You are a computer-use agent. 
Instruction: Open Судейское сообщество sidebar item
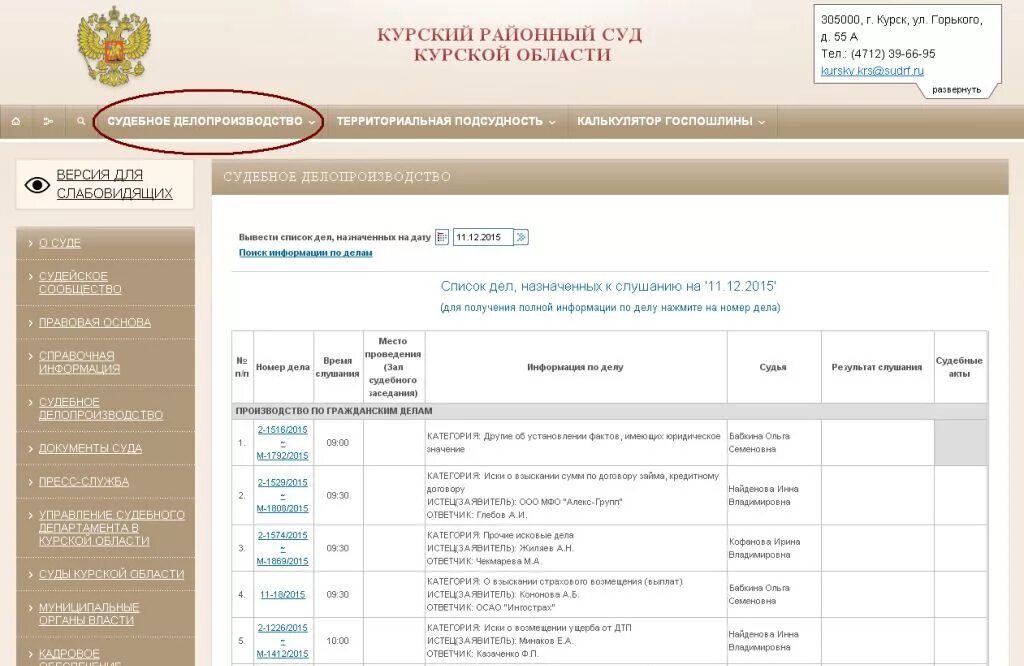pos(80,283)
